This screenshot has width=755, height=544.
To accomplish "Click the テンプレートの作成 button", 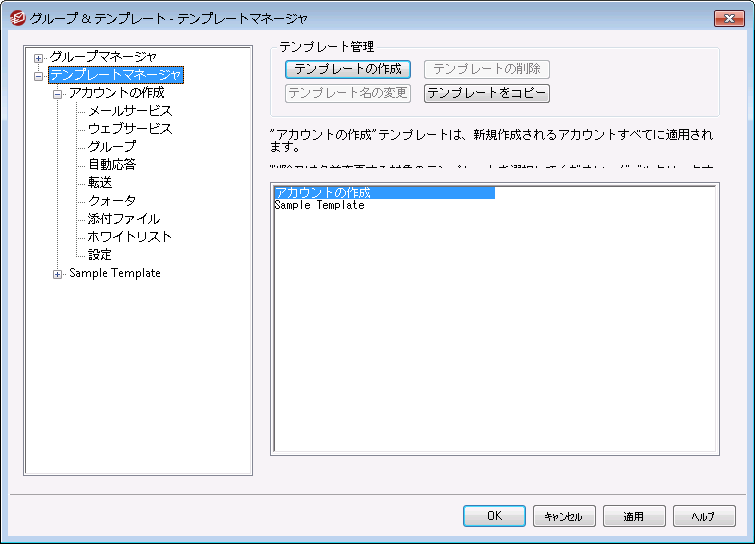I will click(x=347, y=69).
